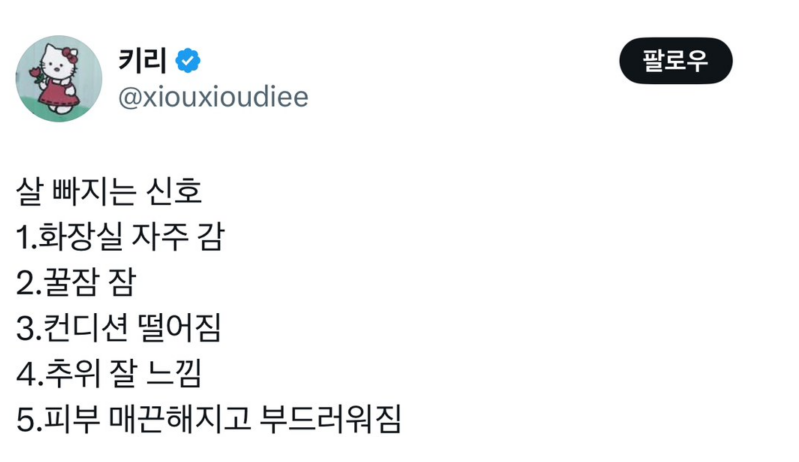Click the word 빠지는 in the heading
This screenshot has width=799, height=462.
click(96, 191)
